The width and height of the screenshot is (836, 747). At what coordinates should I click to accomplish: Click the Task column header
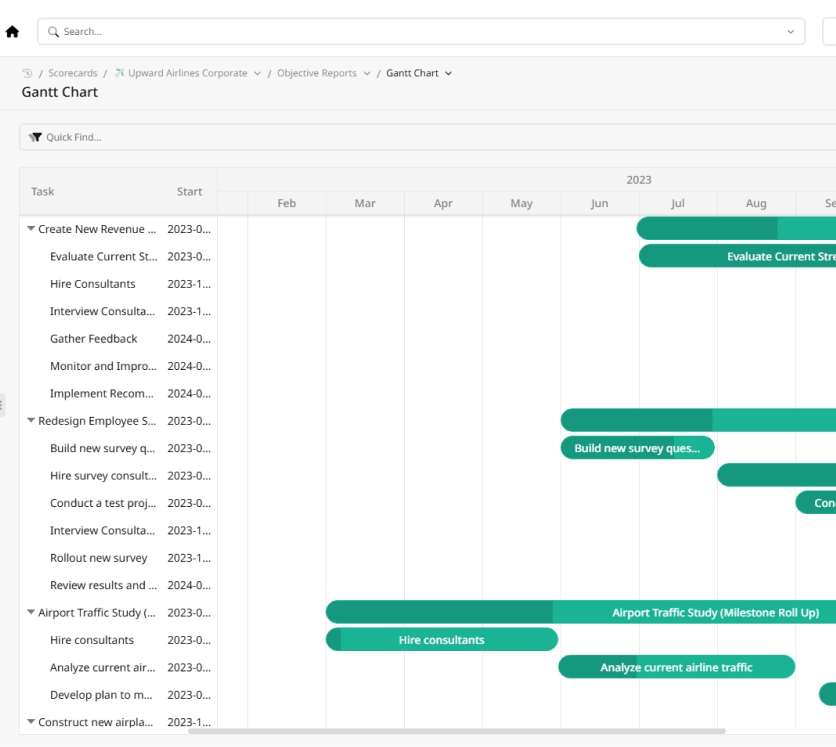(43, 191)
